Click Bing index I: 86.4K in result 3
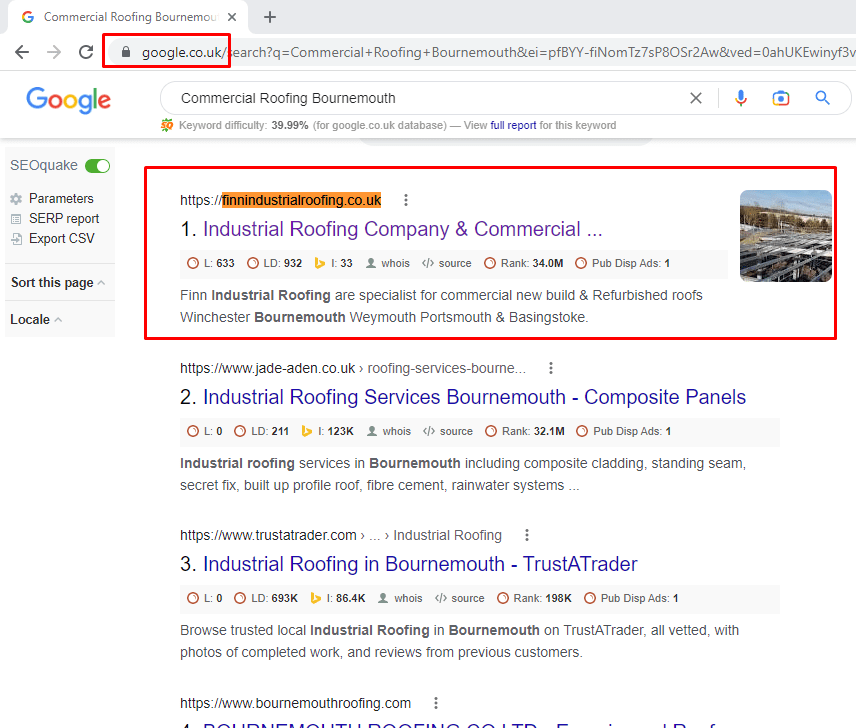Screen dimensions: 856x728 (x=337, y=599)
